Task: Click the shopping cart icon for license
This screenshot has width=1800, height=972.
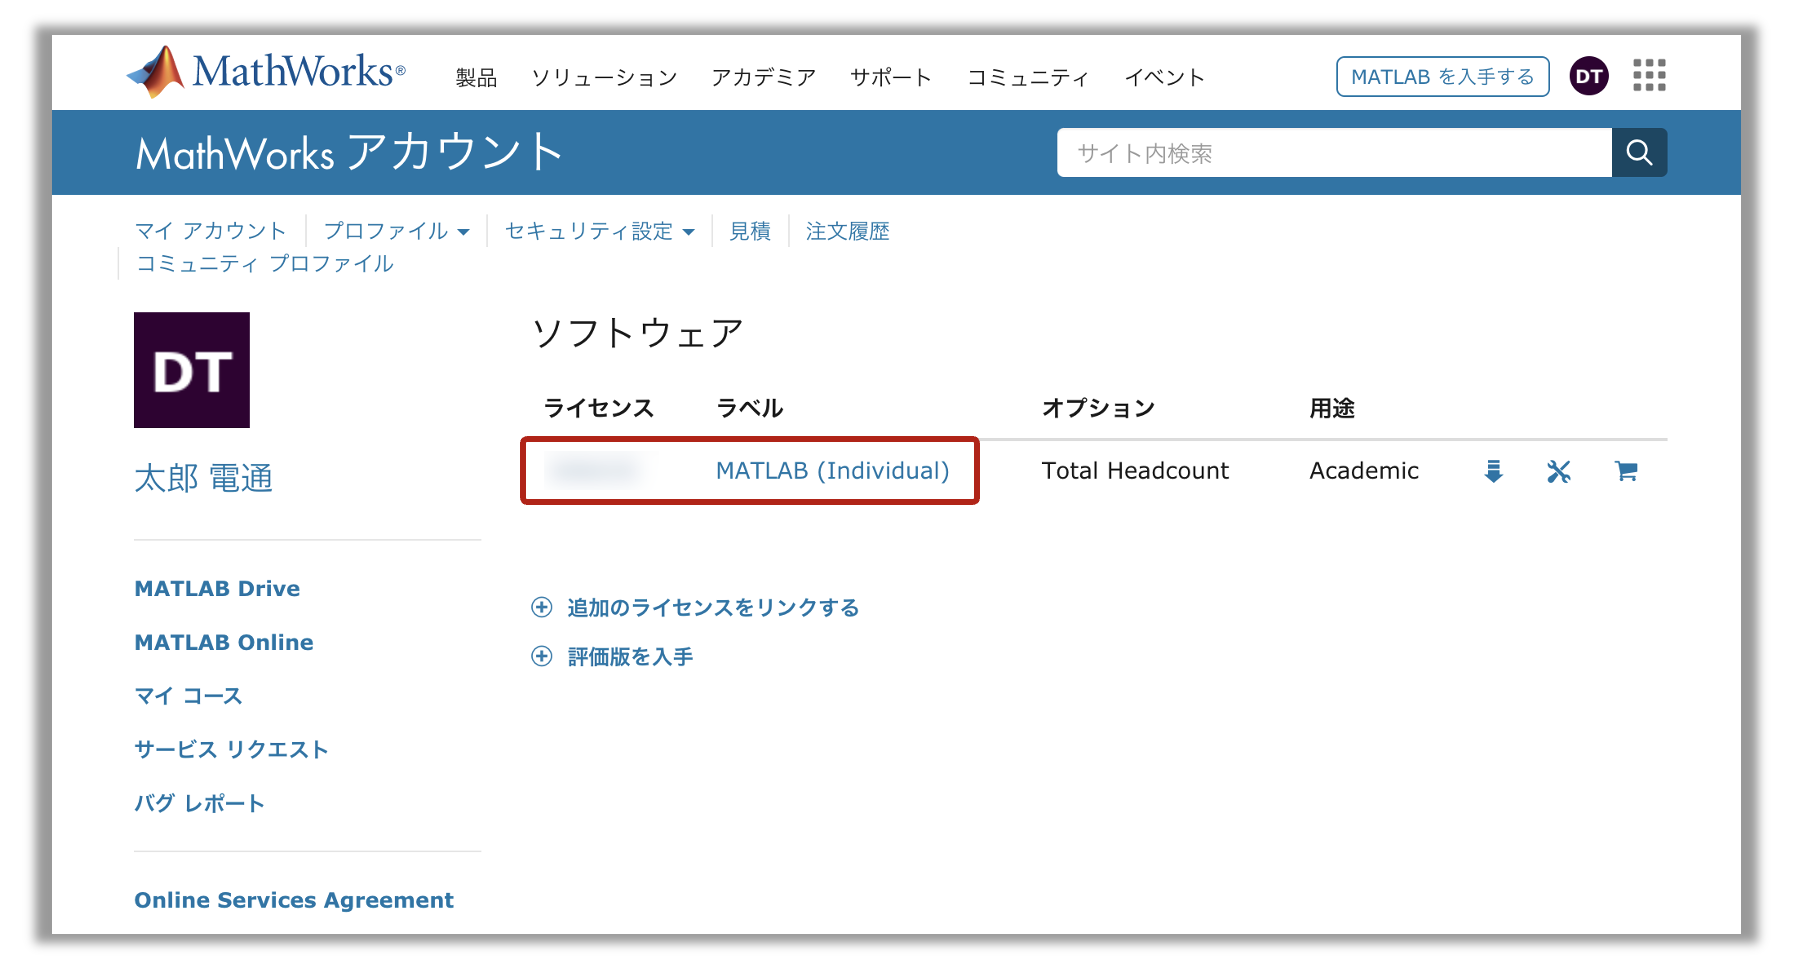Action: point(1626,471)
